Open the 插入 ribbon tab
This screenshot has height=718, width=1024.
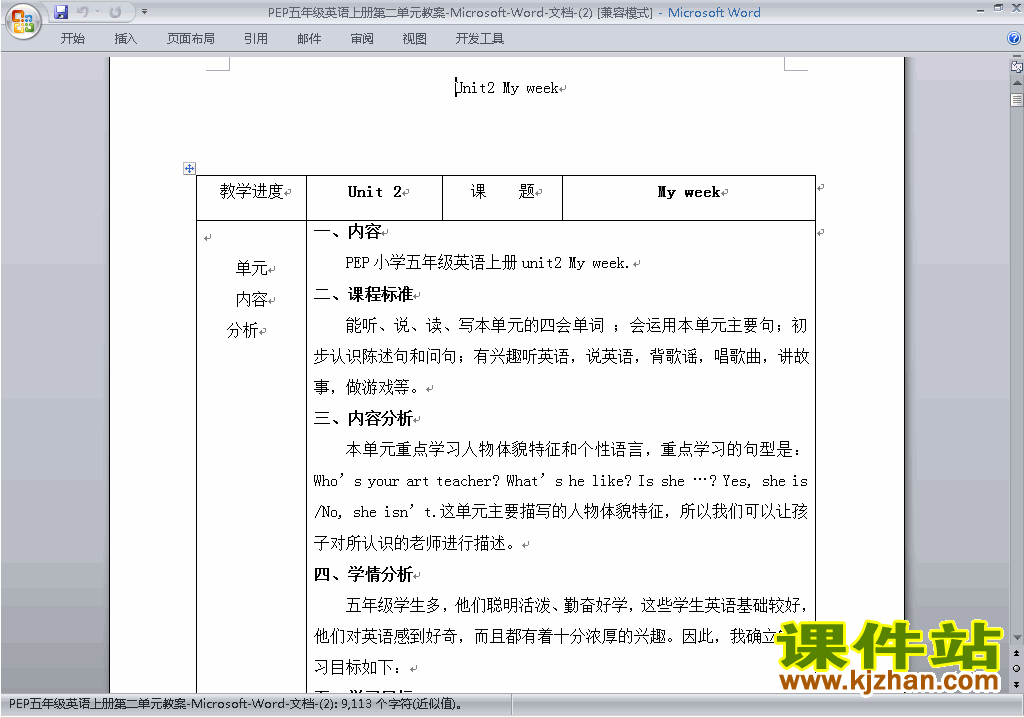[125, 39]
